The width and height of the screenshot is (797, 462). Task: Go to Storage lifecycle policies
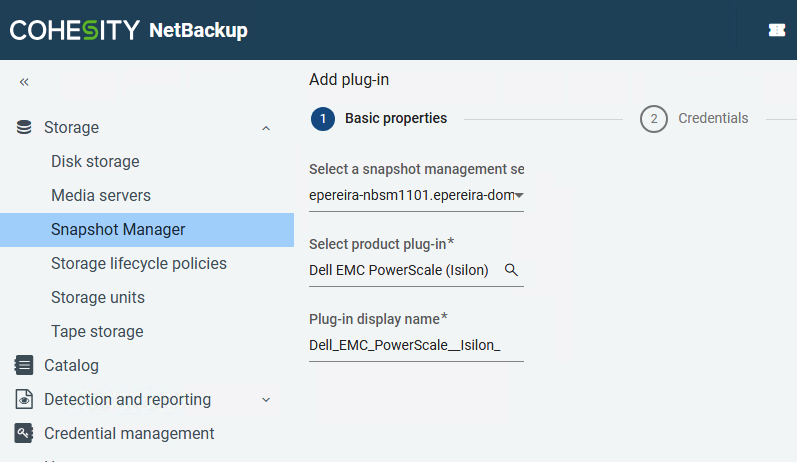tap(139, 263)
